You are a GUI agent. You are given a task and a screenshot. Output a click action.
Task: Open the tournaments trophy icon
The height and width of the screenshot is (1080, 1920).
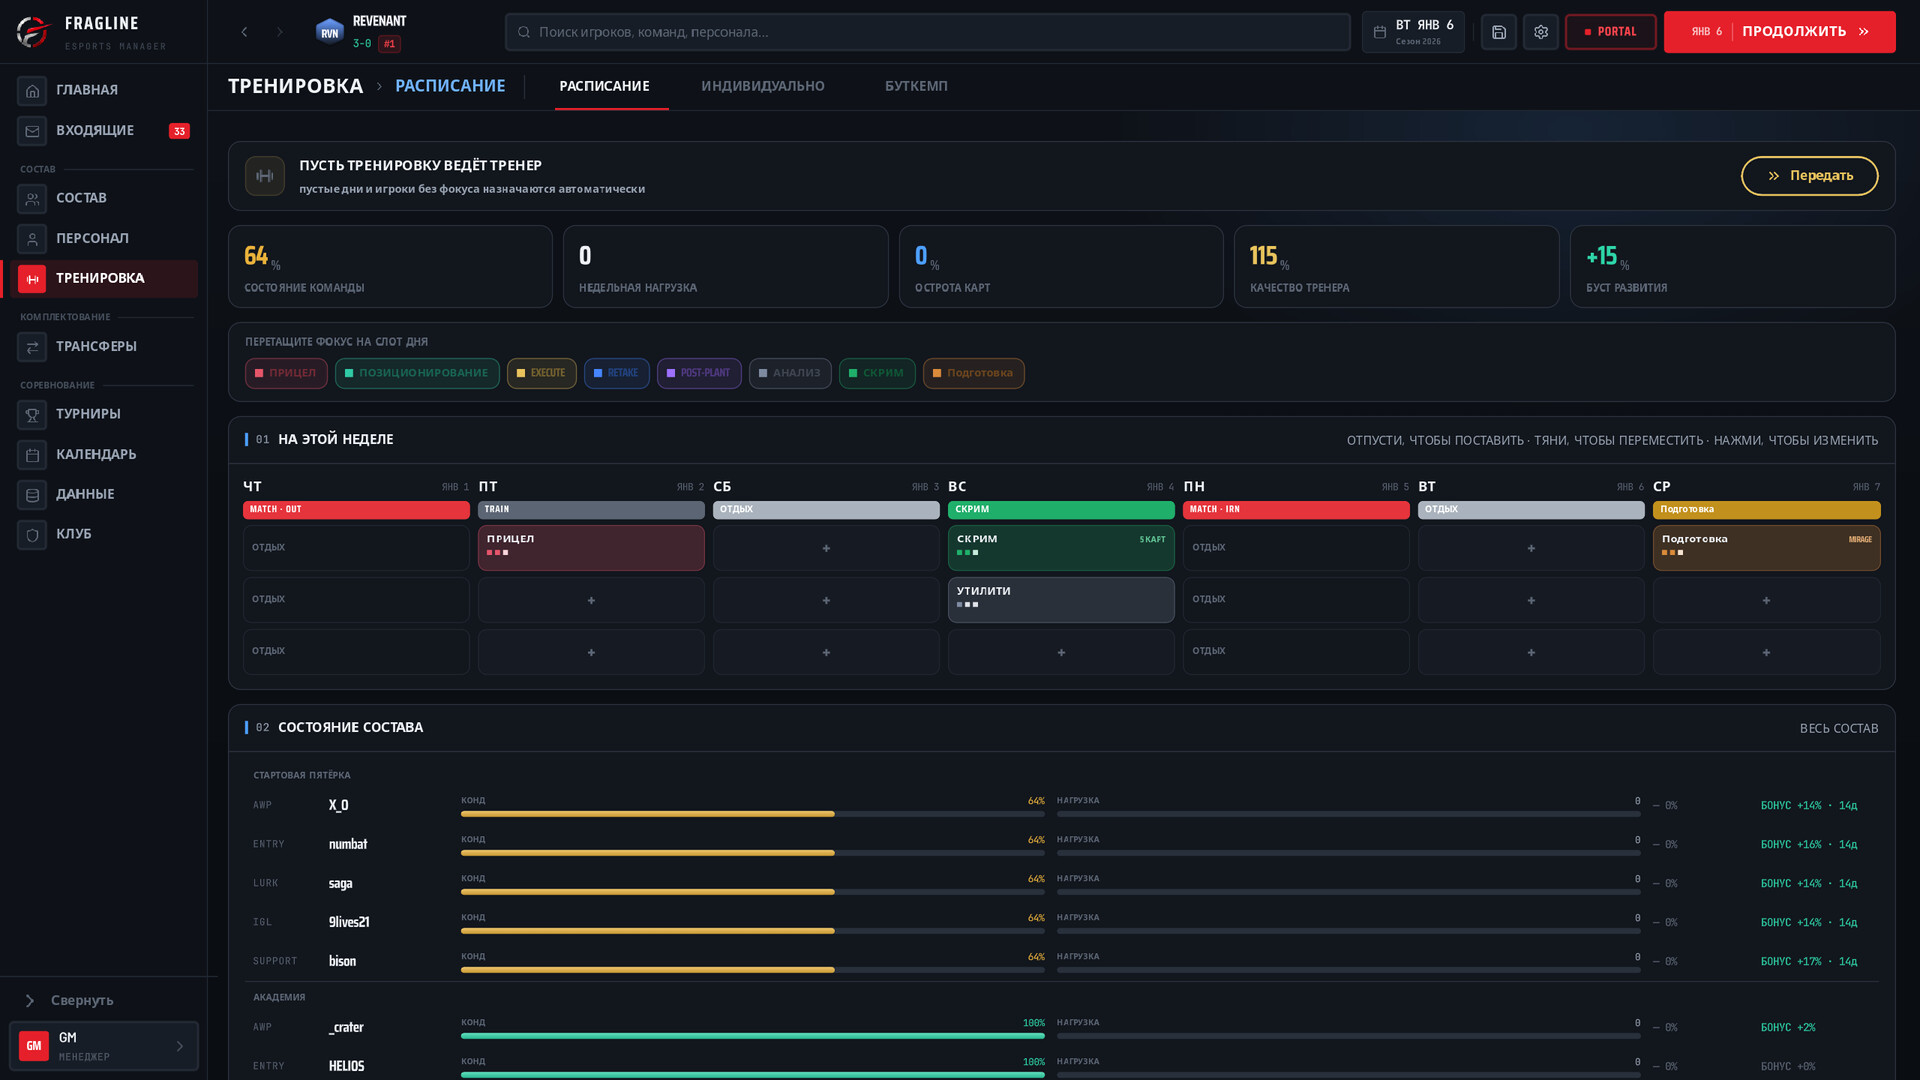(32, 415)
